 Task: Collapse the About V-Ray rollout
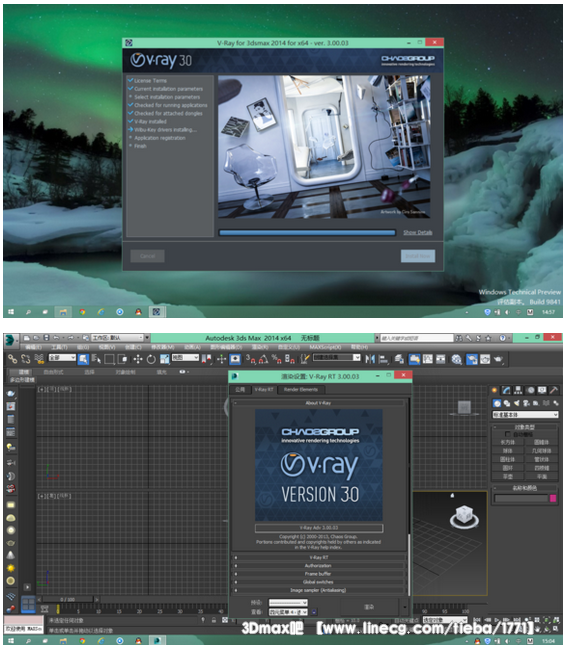[x=319, y=403]
